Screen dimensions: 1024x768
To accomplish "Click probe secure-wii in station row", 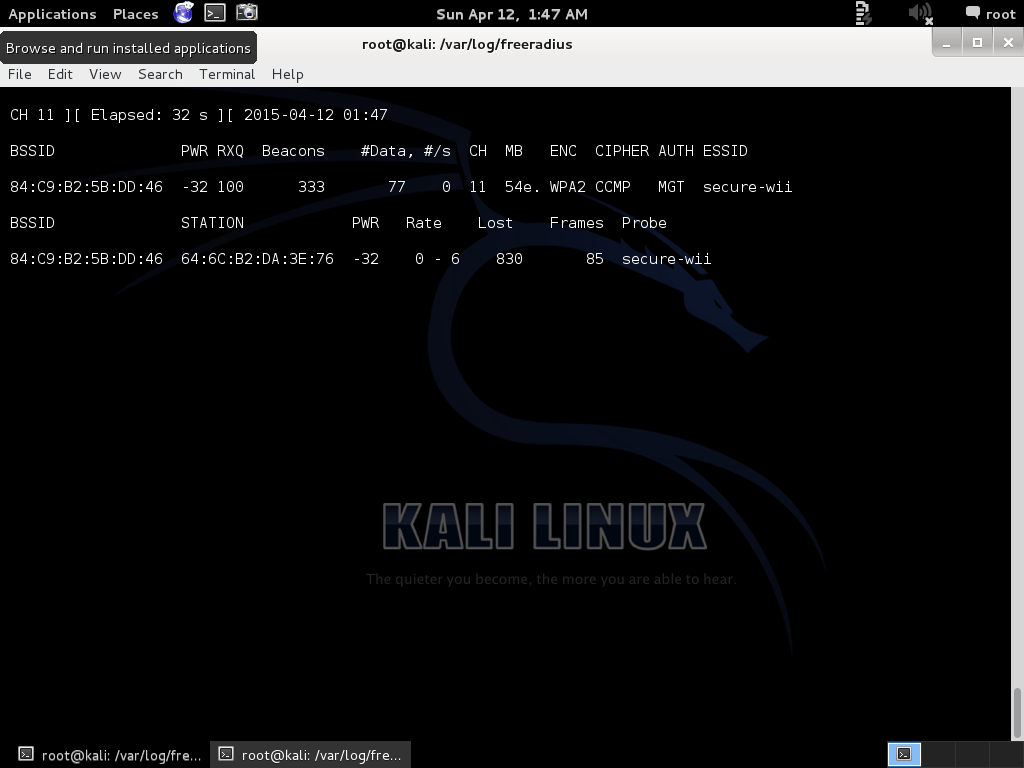I will click(x=666, y=259).
